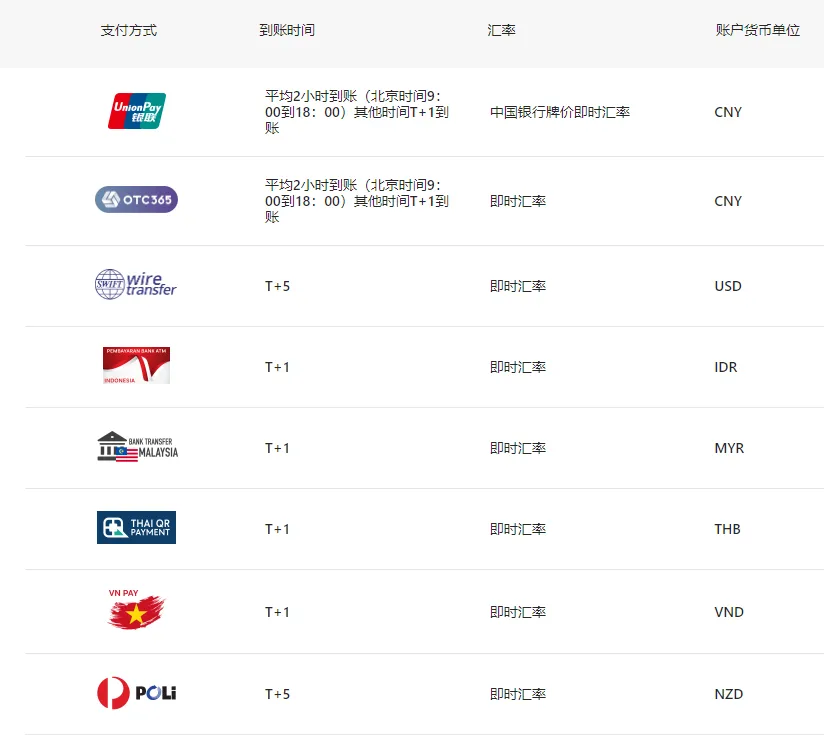Select the OTC365 payment logo

137,200
